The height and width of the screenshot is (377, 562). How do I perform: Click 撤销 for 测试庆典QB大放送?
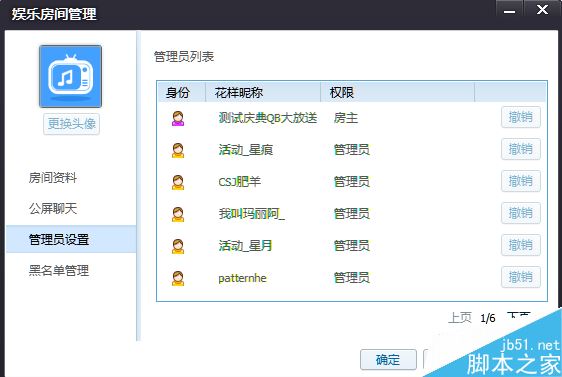[521, 117]
